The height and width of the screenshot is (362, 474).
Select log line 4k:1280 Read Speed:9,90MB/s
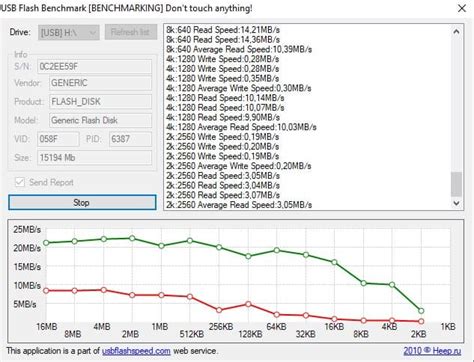(x=223, y=117)
